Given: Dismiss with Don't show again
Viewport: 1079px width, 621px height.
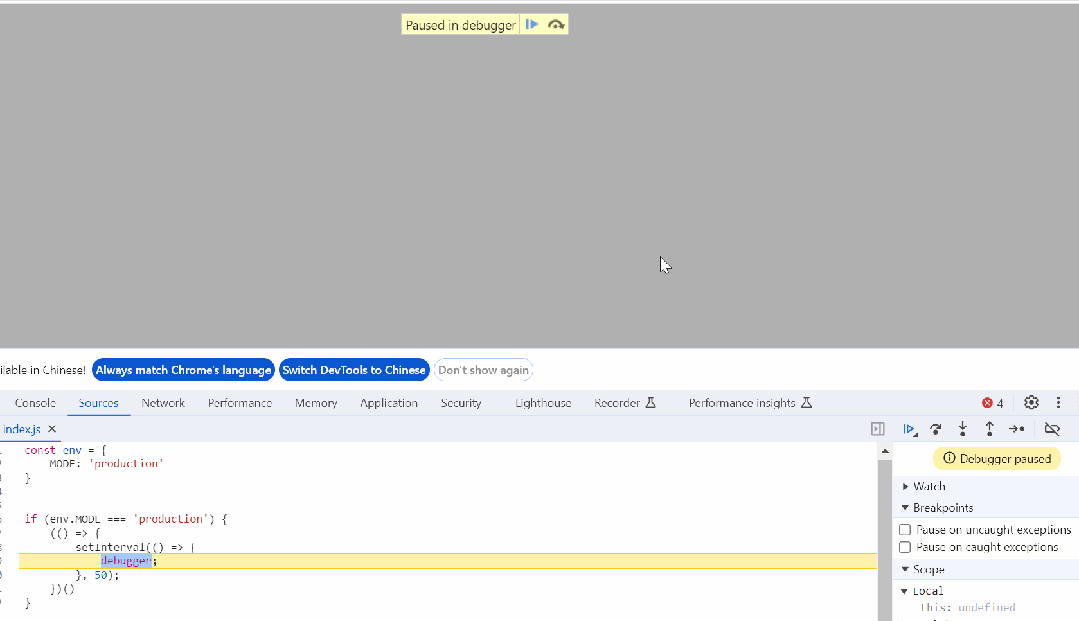Looking at the screenshot, I should tap(483, 370).
